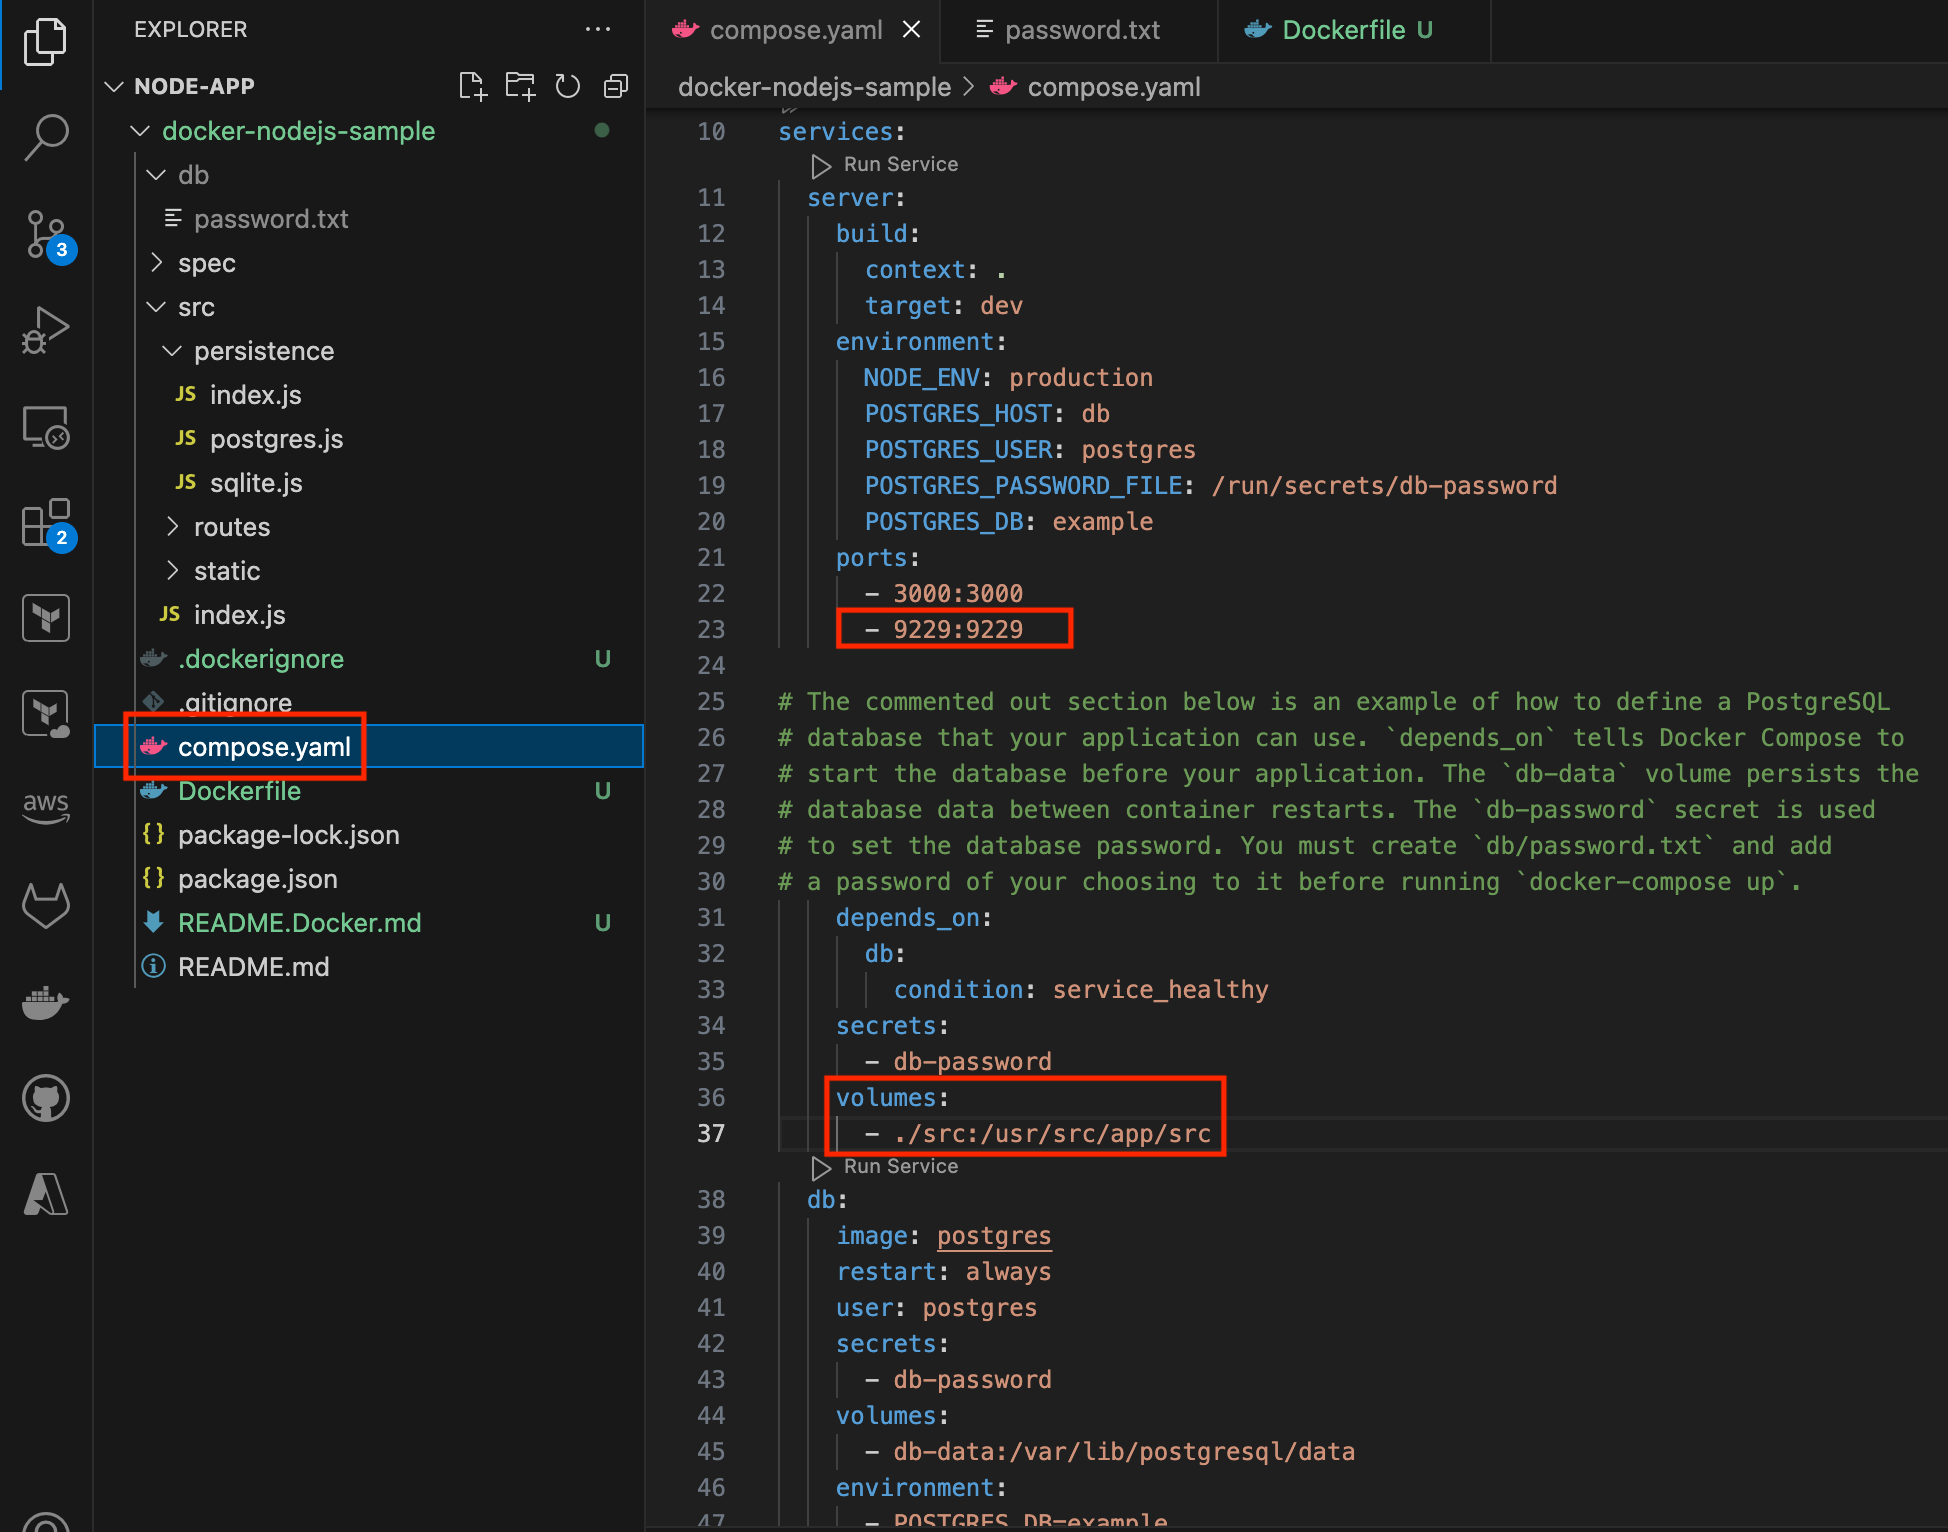Open the Remote Explorer view
Image resolution: width=1948 pixels, height=1532 pixels.
[45, 427]
